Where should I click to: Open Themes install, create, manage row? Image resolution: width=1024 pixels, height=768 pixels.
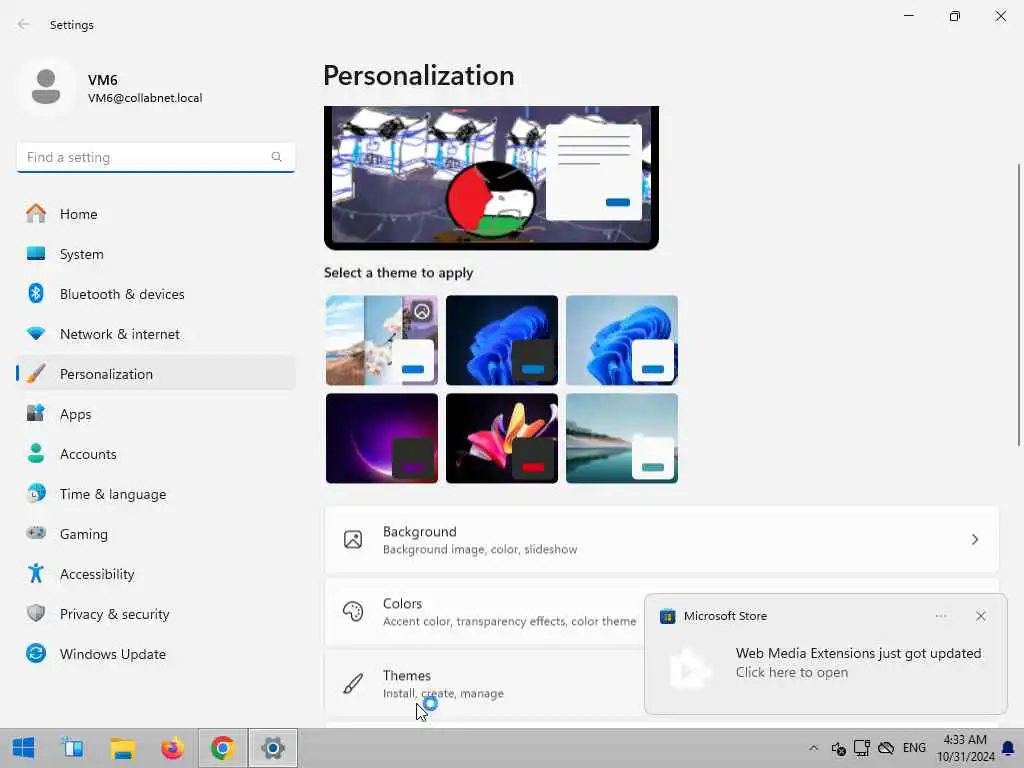(x=484, y=684)
